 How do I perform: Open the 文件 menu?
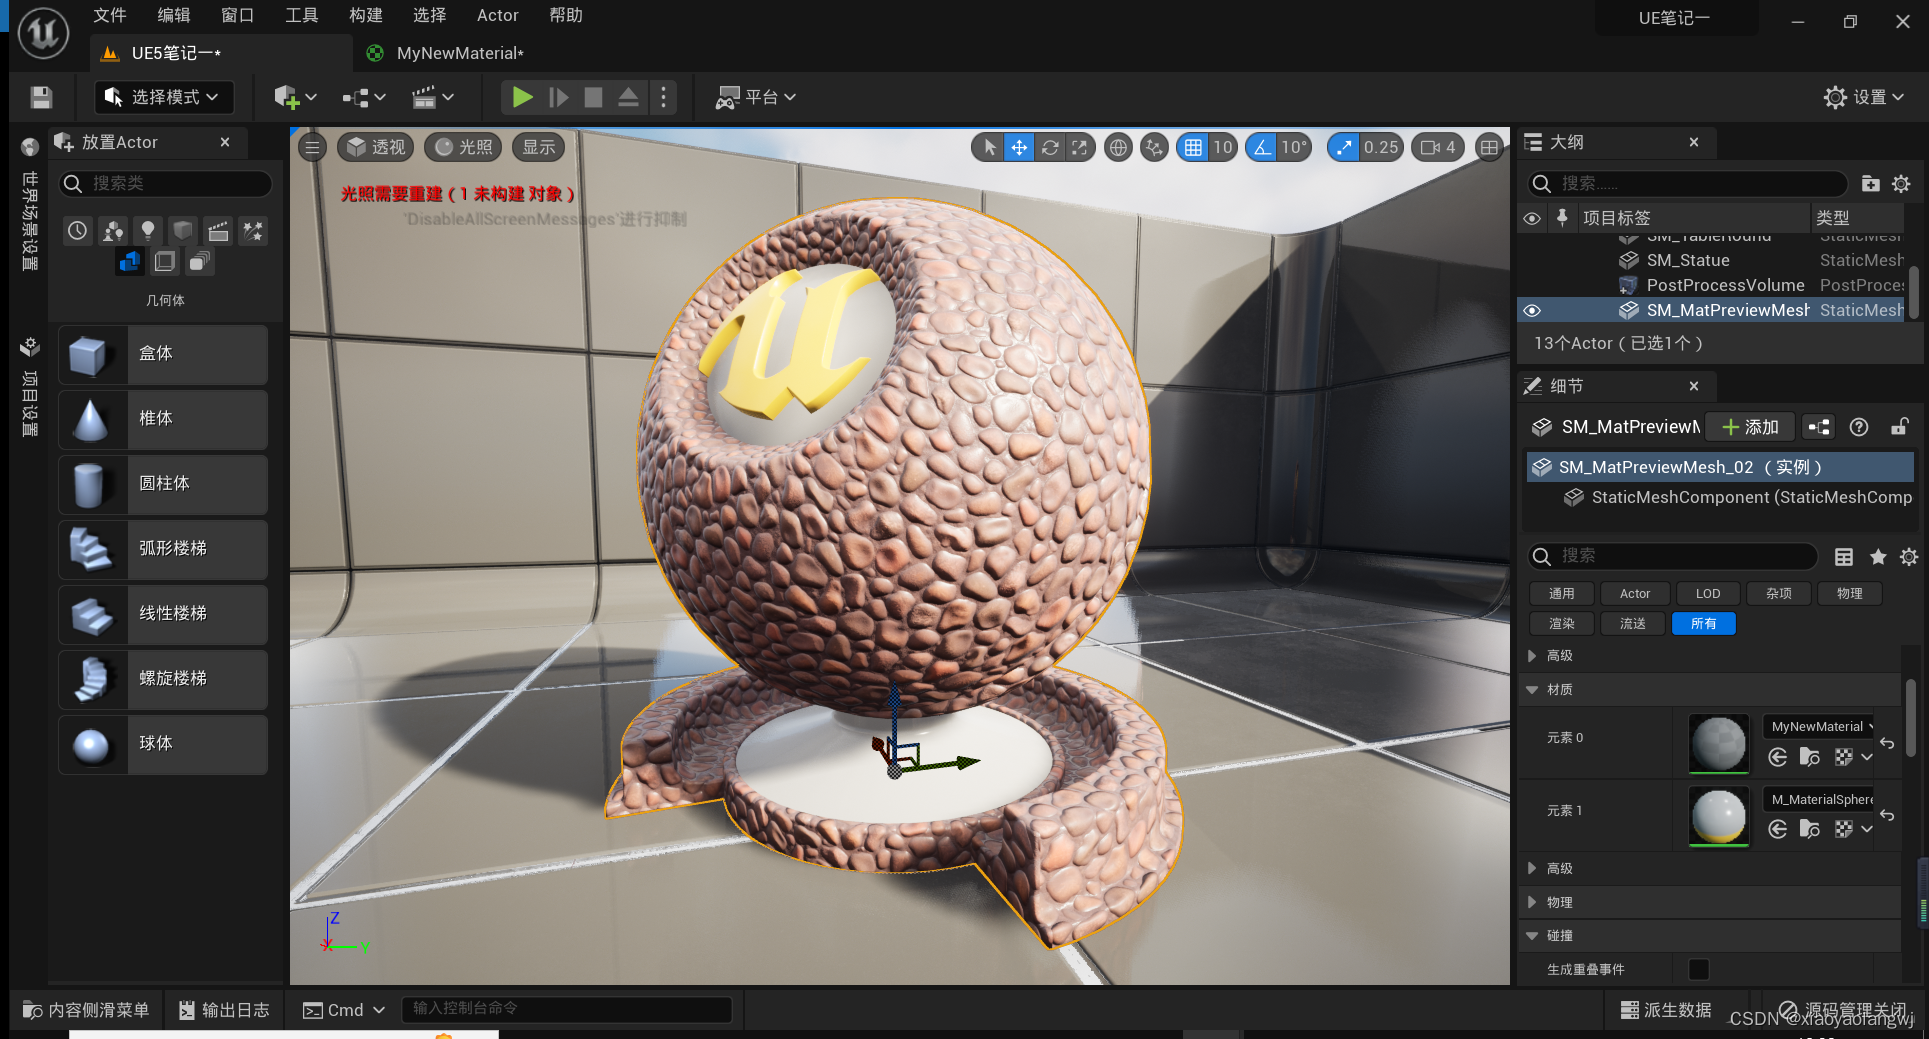[110, 15]
